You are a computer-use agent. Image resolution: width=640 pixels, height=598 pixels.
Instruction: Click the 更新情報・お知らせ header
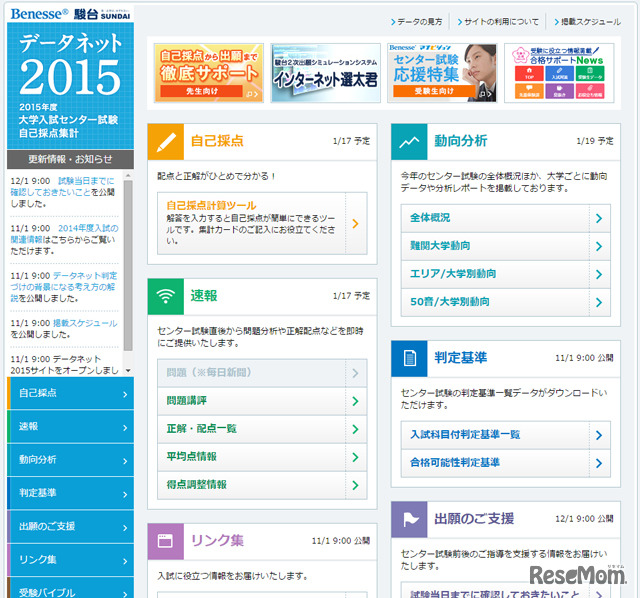[70, 159]
